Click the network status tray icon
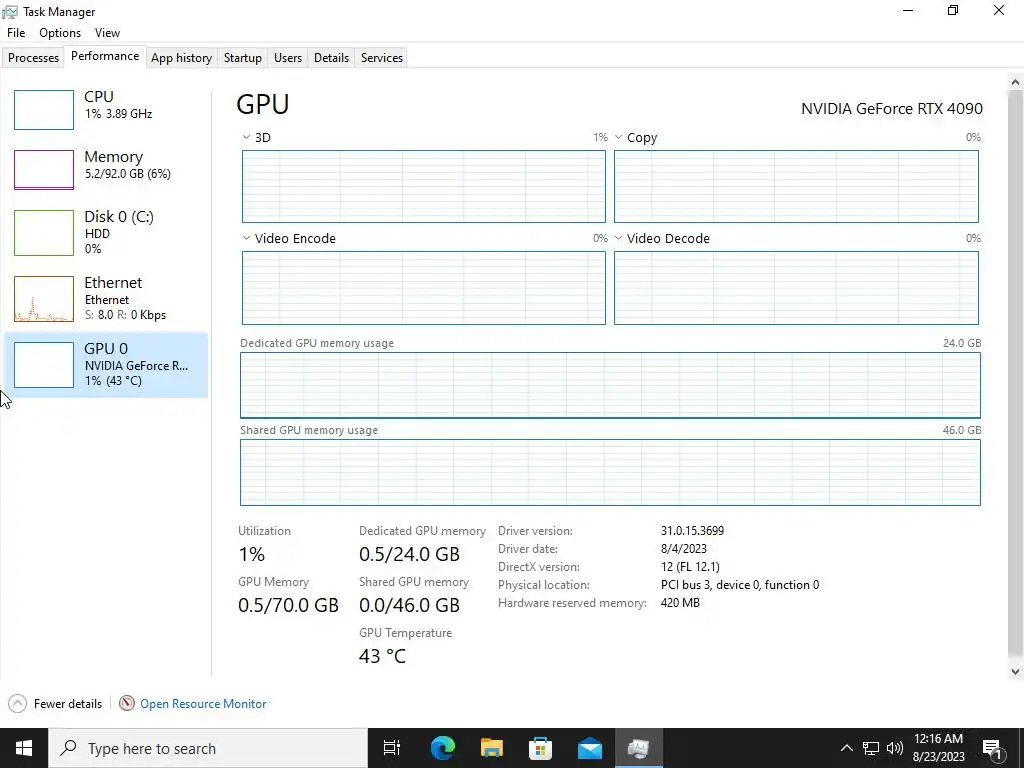This screenshot has height=768, width=1024. click(x=871, y=748)
